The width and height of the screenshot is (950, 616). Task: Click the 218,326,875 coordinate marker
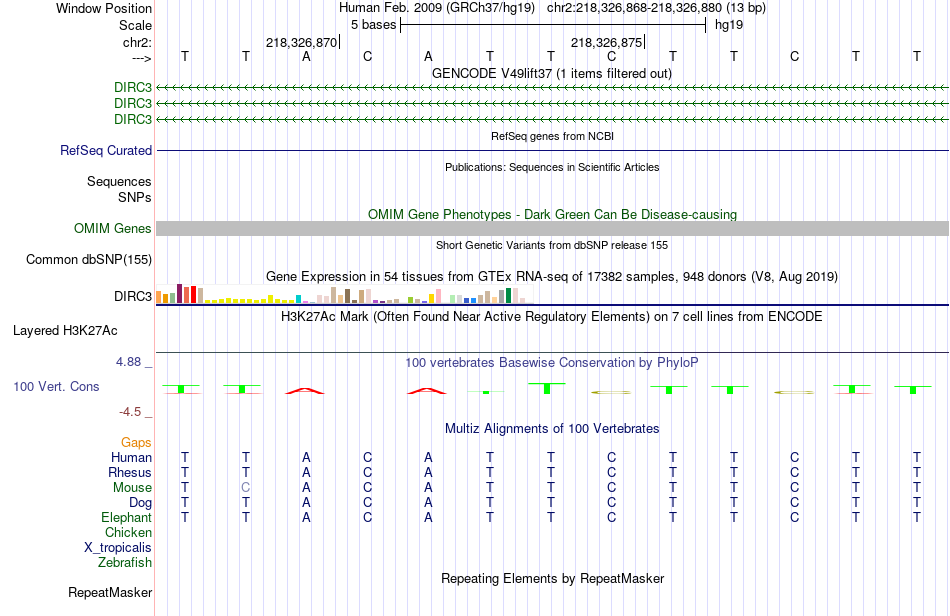(606, 42)
